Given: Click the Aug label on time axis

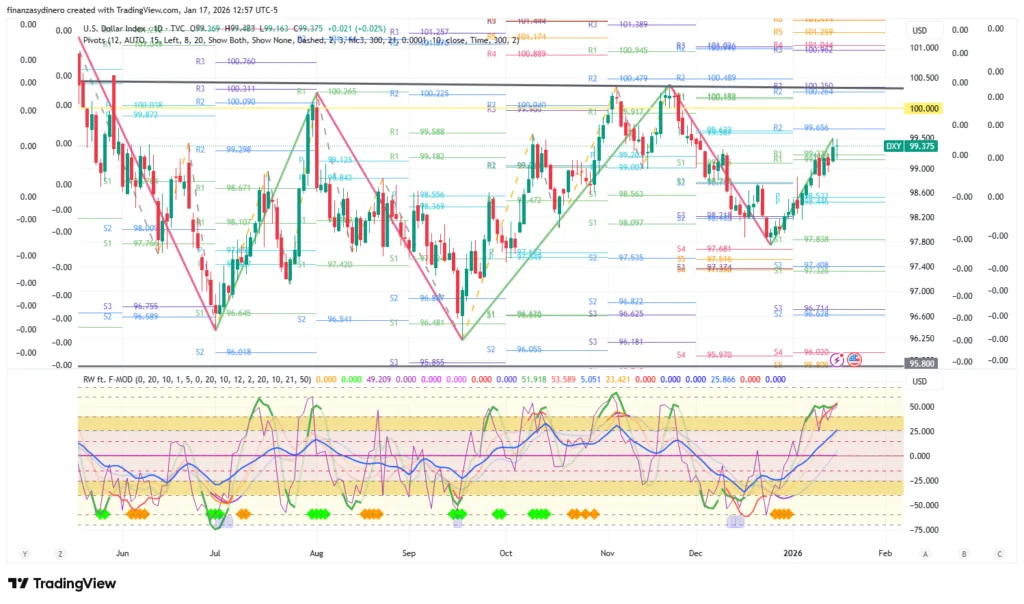Looking at the screenshot, I should pyautogui.click(x=316, y=552).
